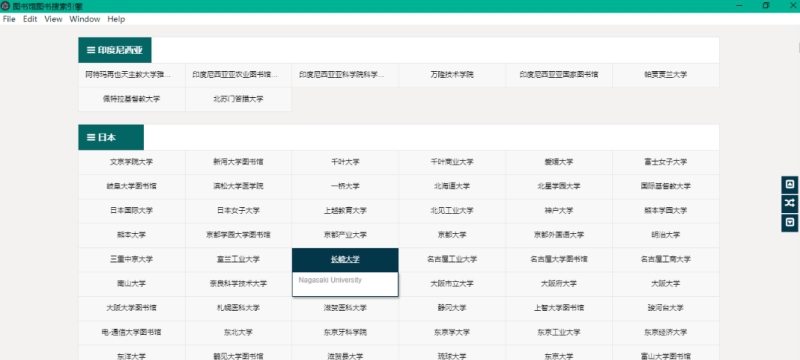
Task: Select 北见工业大学
Action: (452, 211)
